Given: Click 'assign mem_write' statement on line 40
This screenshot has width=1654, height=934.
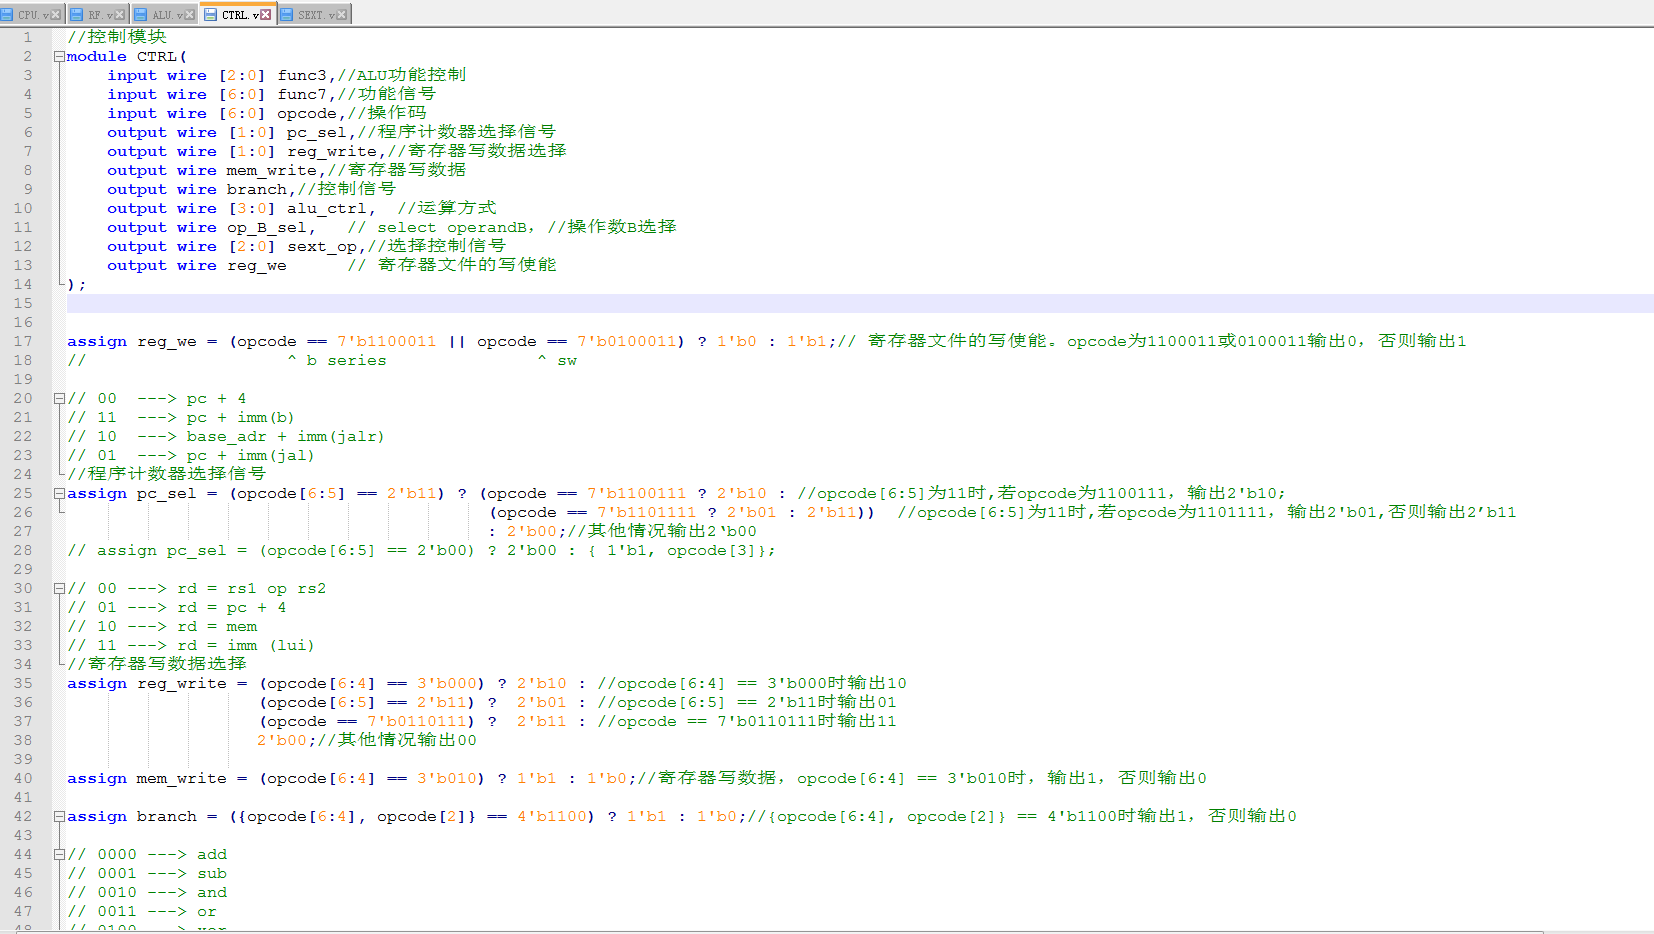Looking at the screenshot, I should [x=147, y=779].
